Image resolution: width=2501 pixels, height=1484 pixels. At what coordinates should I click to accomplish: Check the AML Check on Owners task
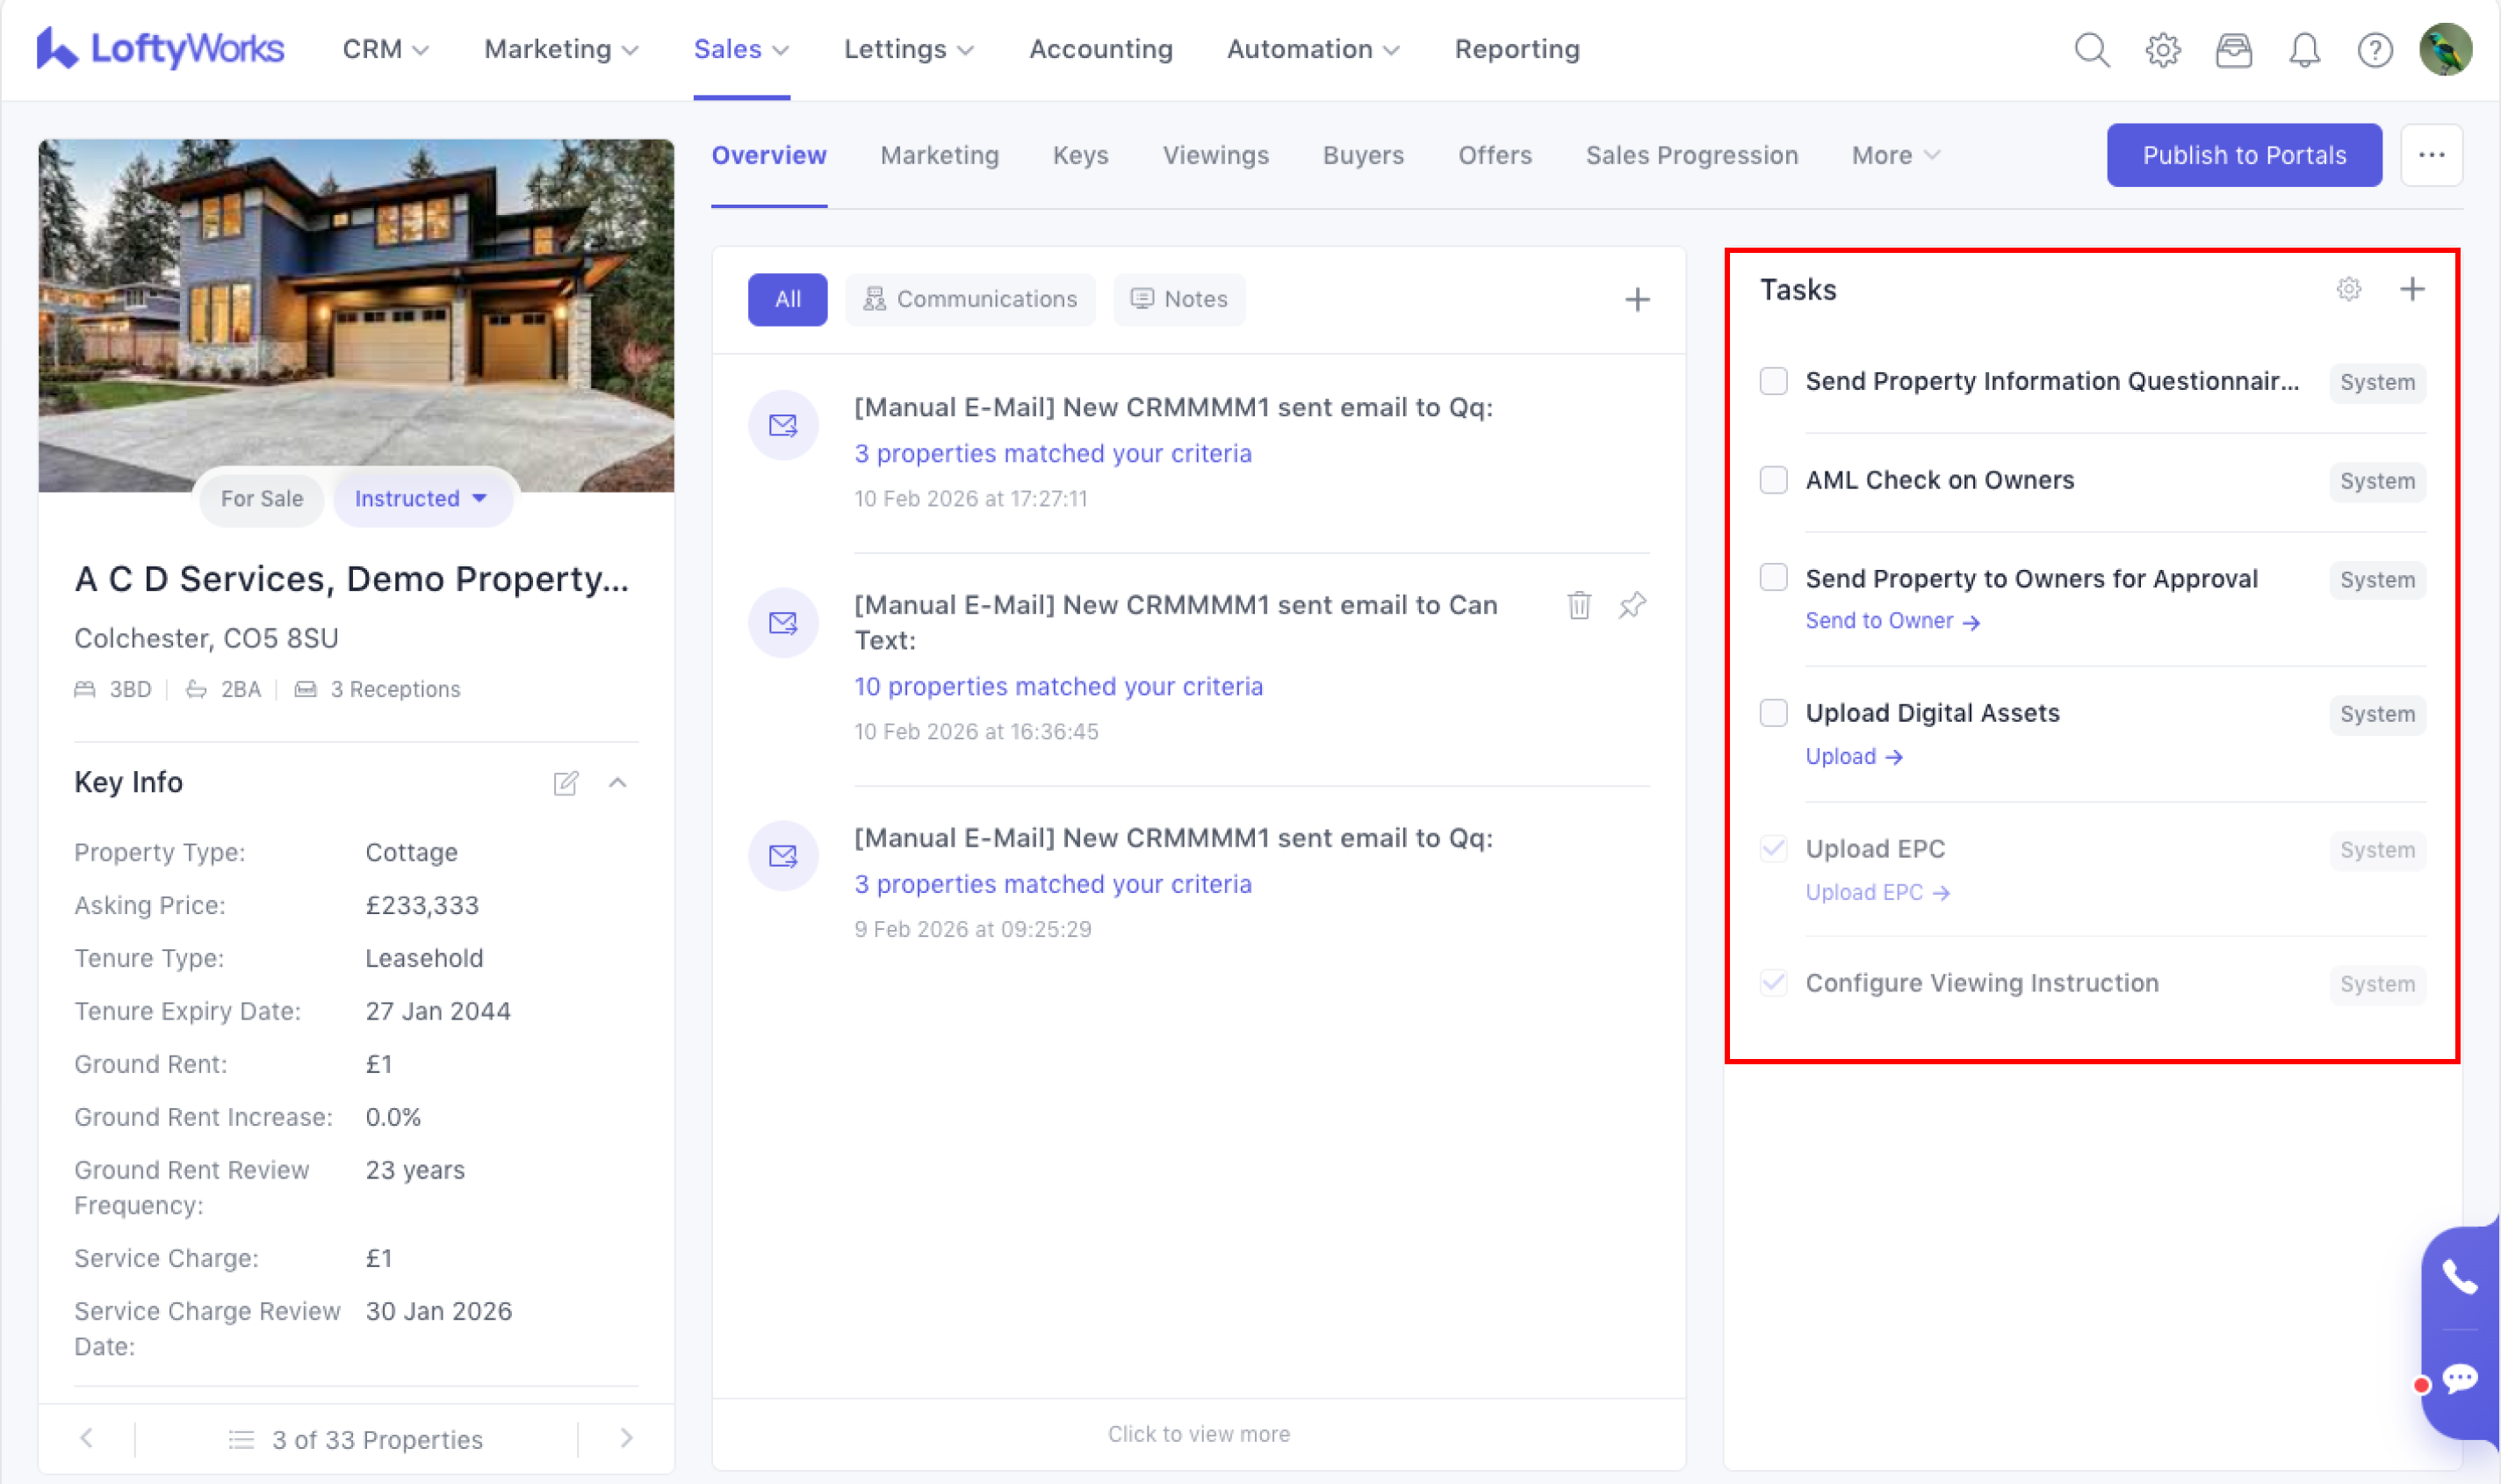1773,480
